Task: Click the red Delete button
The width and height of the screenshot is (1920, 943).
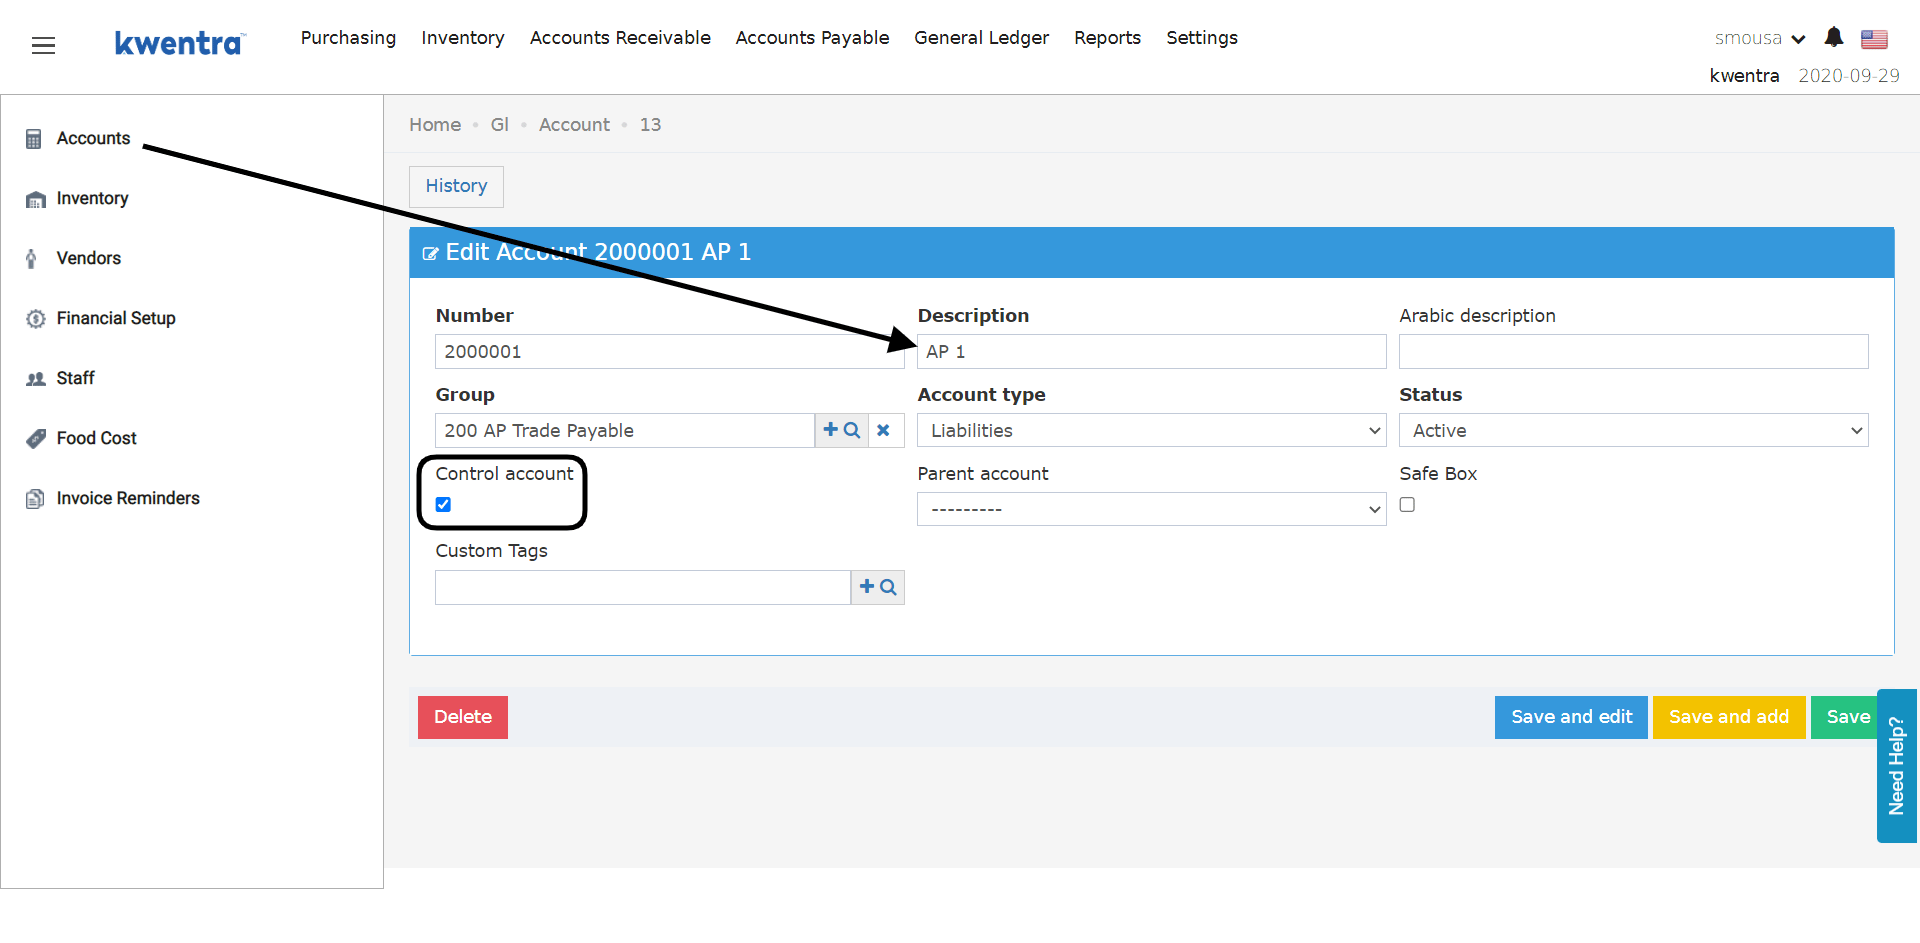Action: 463,717
